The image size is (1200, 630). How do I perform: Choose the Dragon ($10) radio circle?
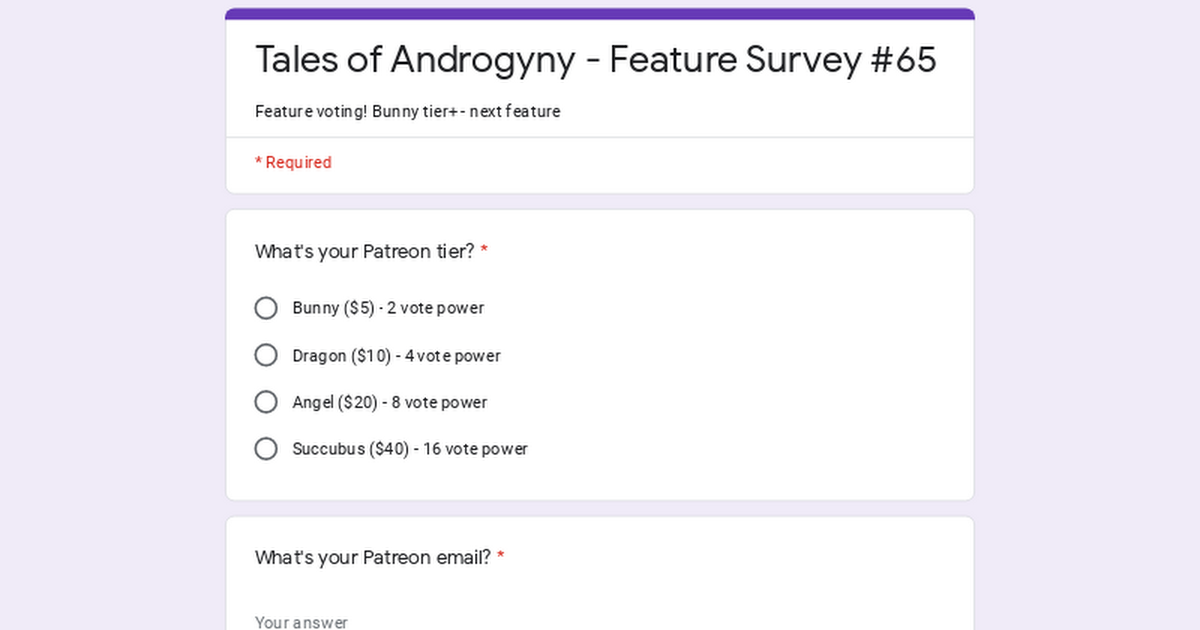coord(266,355)
